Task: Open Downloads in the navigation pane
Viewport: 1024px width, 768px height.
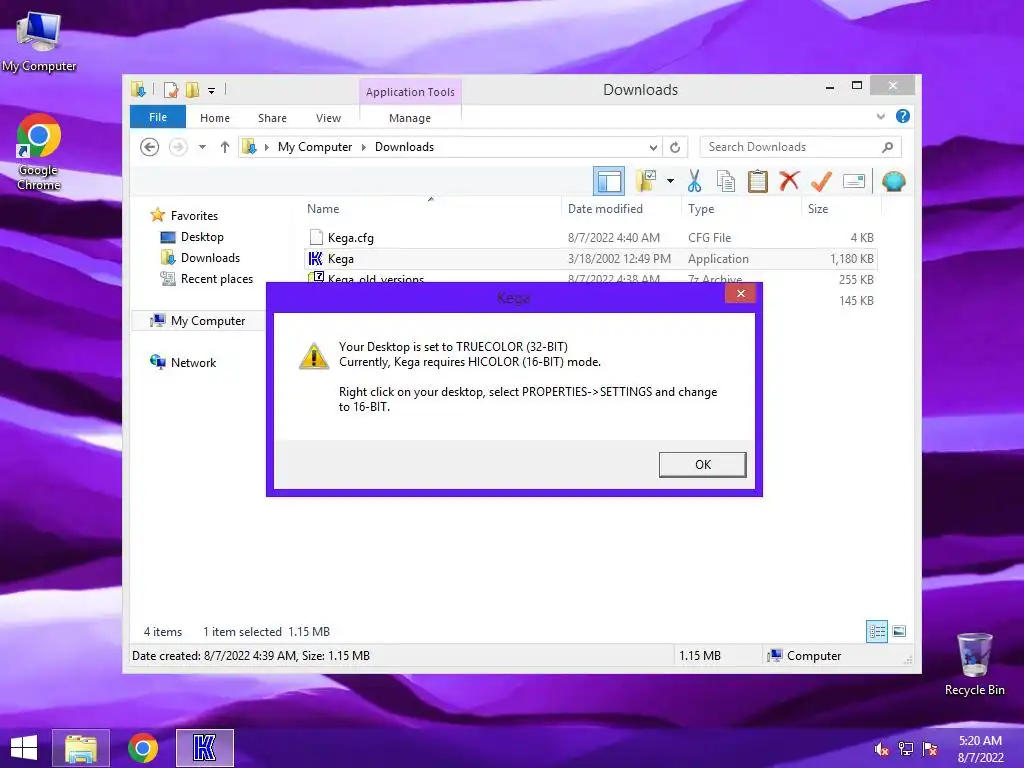Action: click(x=210, y=258)
